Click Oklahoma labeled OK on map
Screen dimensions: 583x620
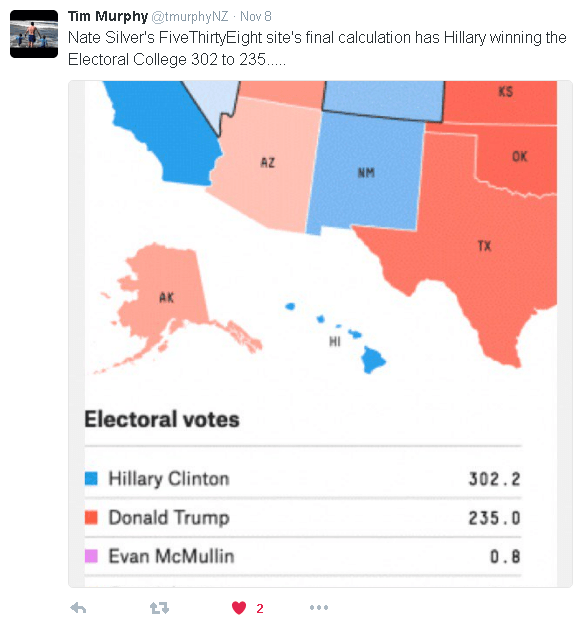[x=520, y=157]
